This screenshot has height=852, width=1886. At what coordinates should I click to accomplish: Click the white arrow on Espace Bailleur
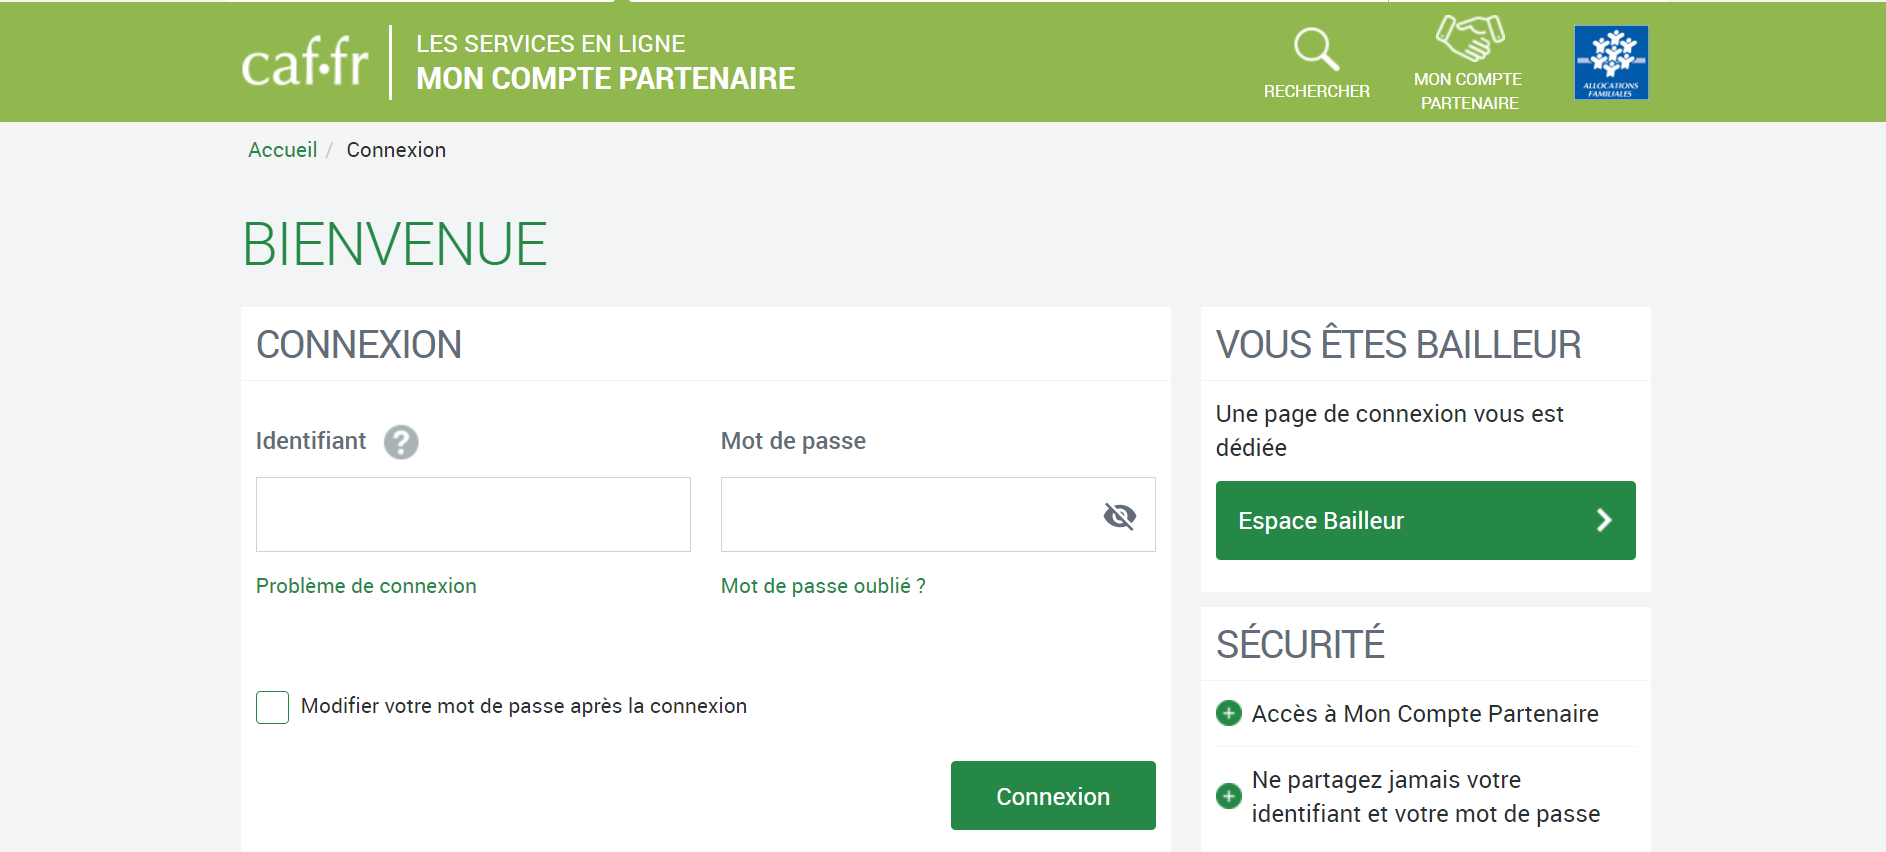click(1604, 520)
